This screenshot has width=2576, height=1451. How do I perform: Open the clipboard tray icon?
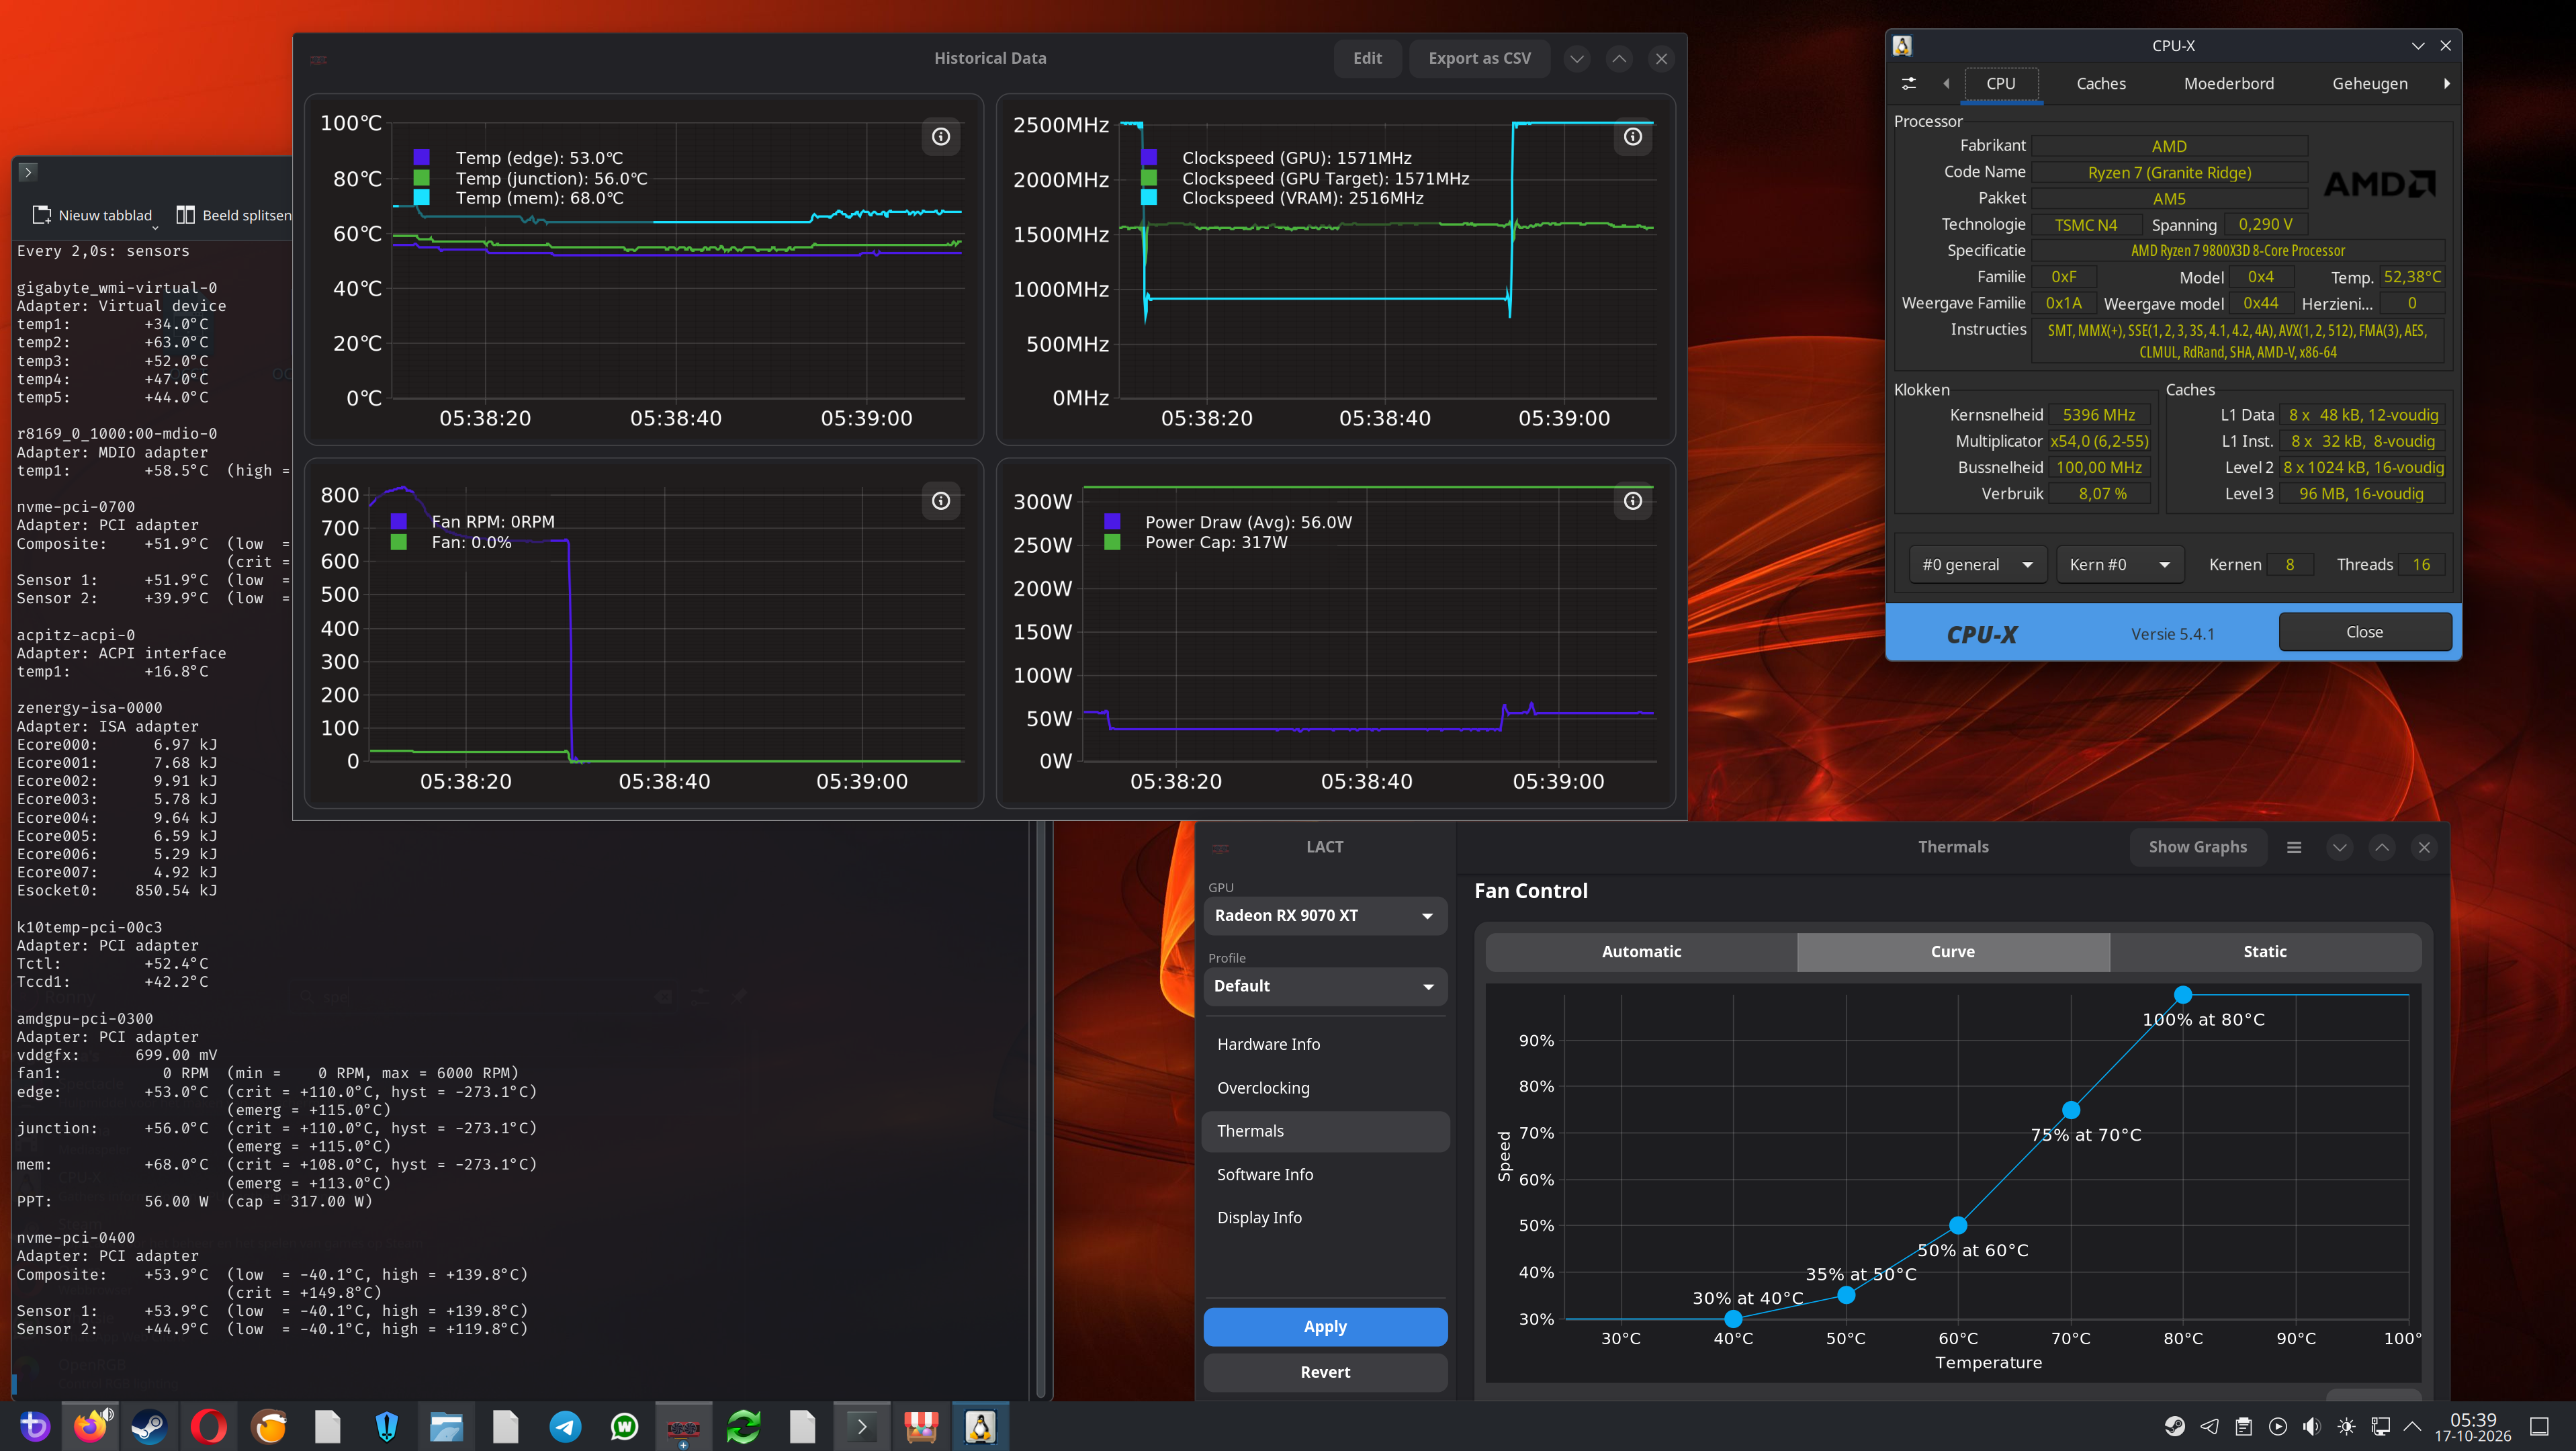[2244, 1426]
